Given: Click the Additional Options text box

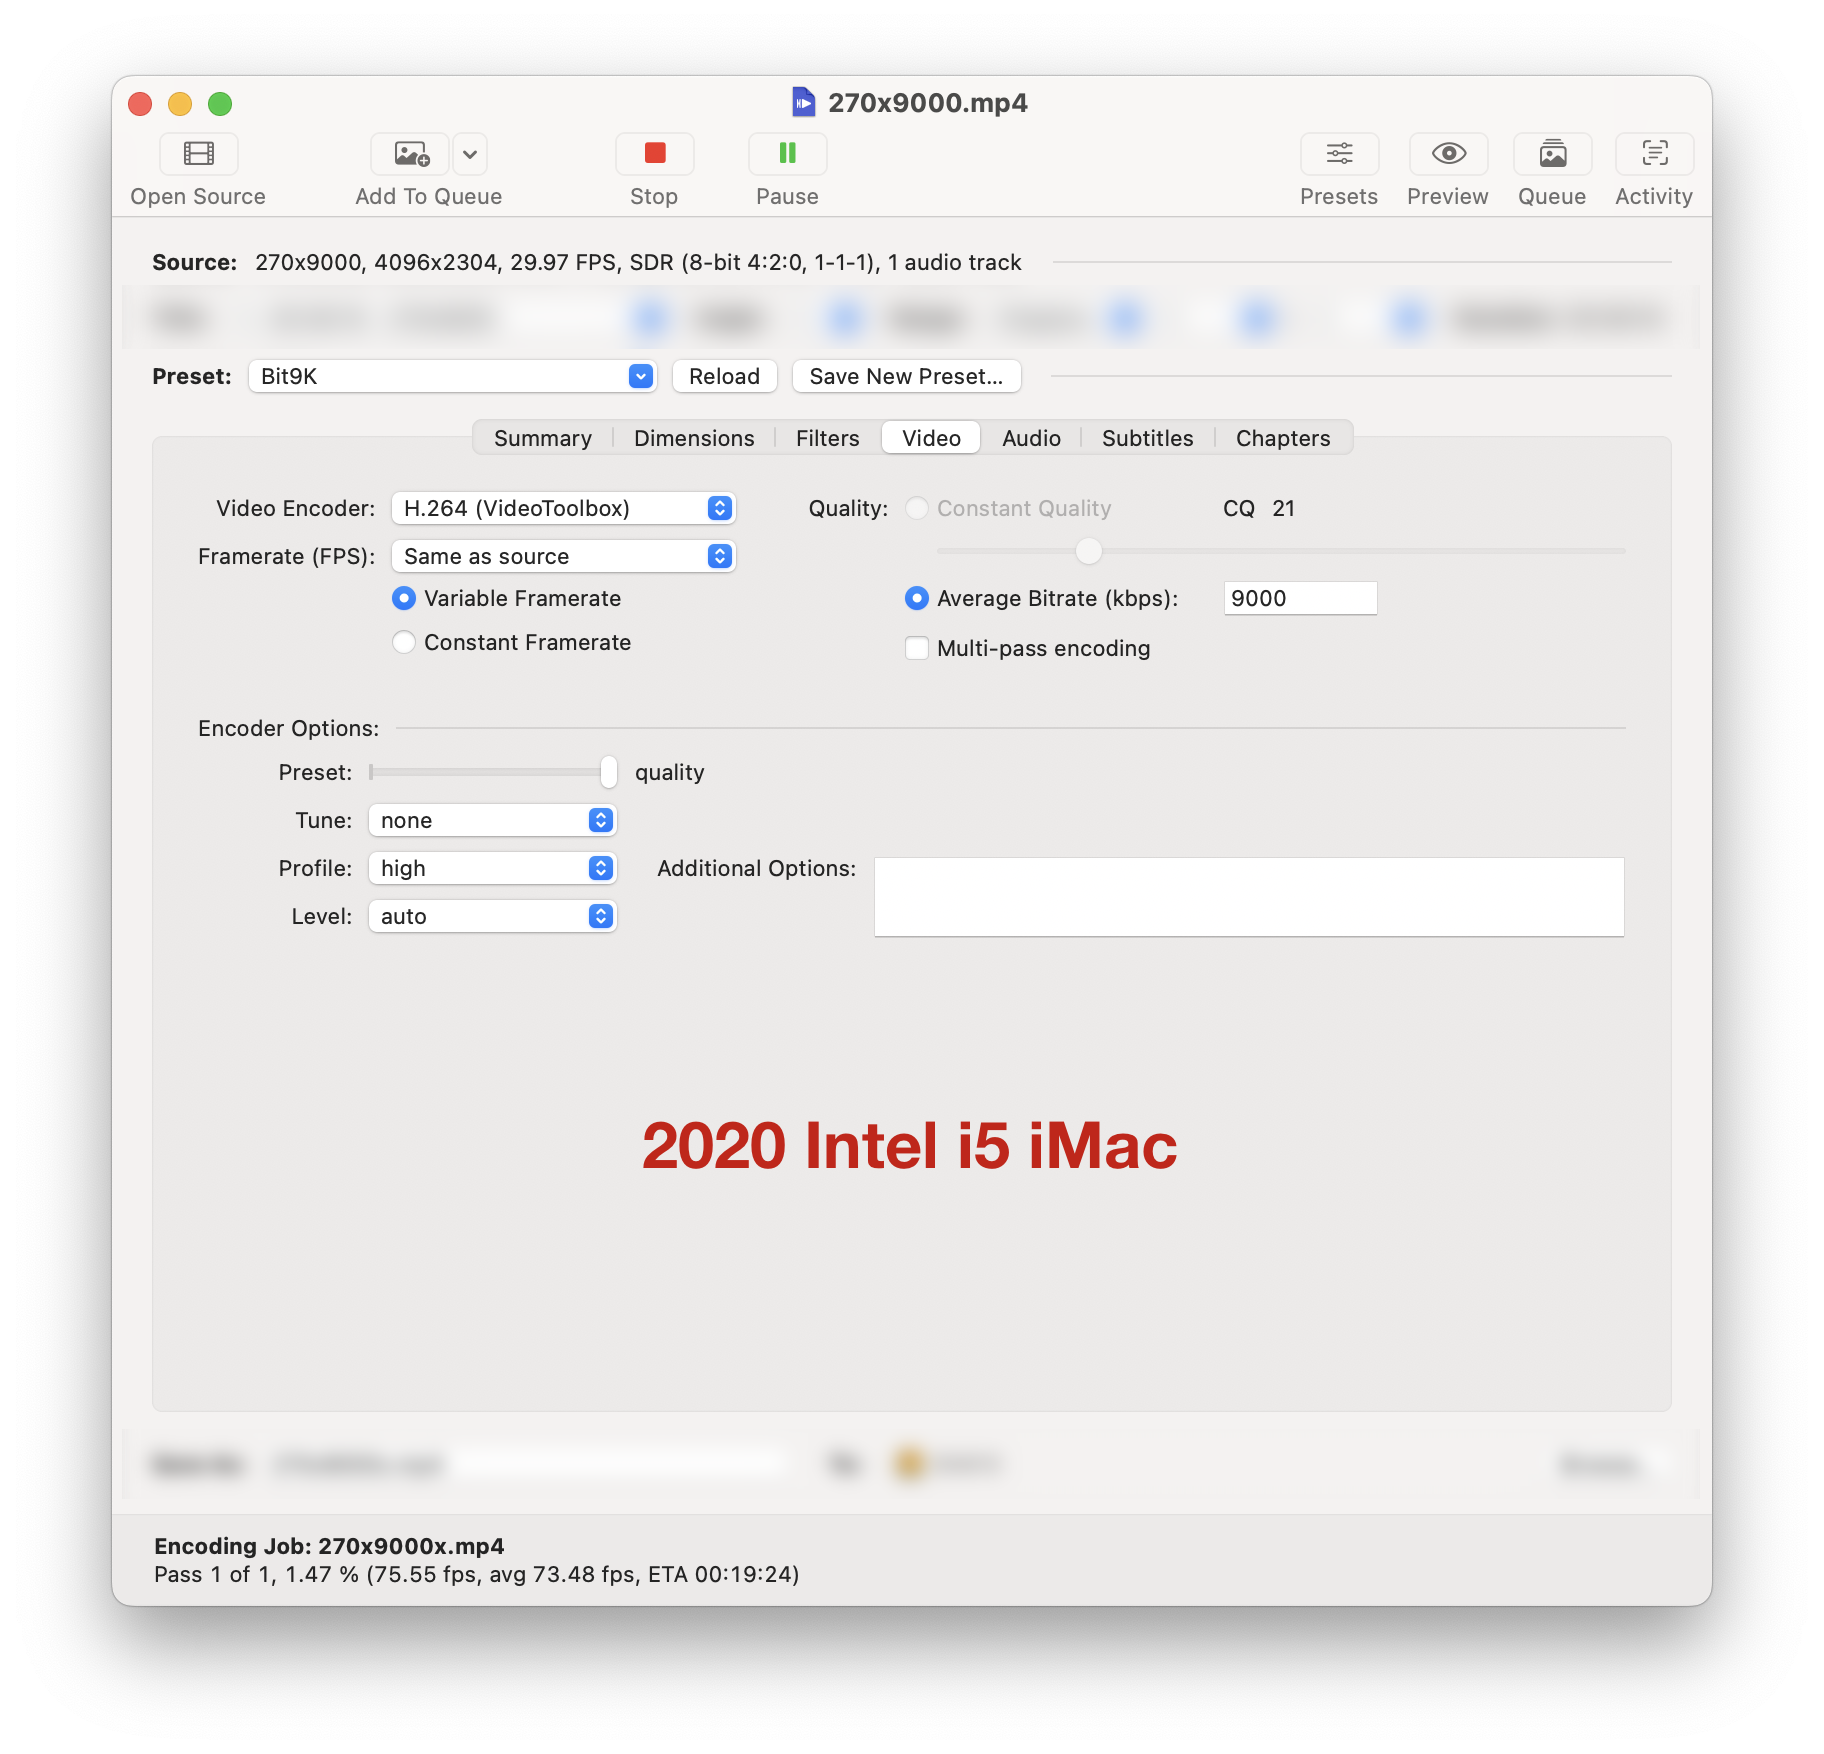Looking at the screenshot, I should (x=1249, y=897).
